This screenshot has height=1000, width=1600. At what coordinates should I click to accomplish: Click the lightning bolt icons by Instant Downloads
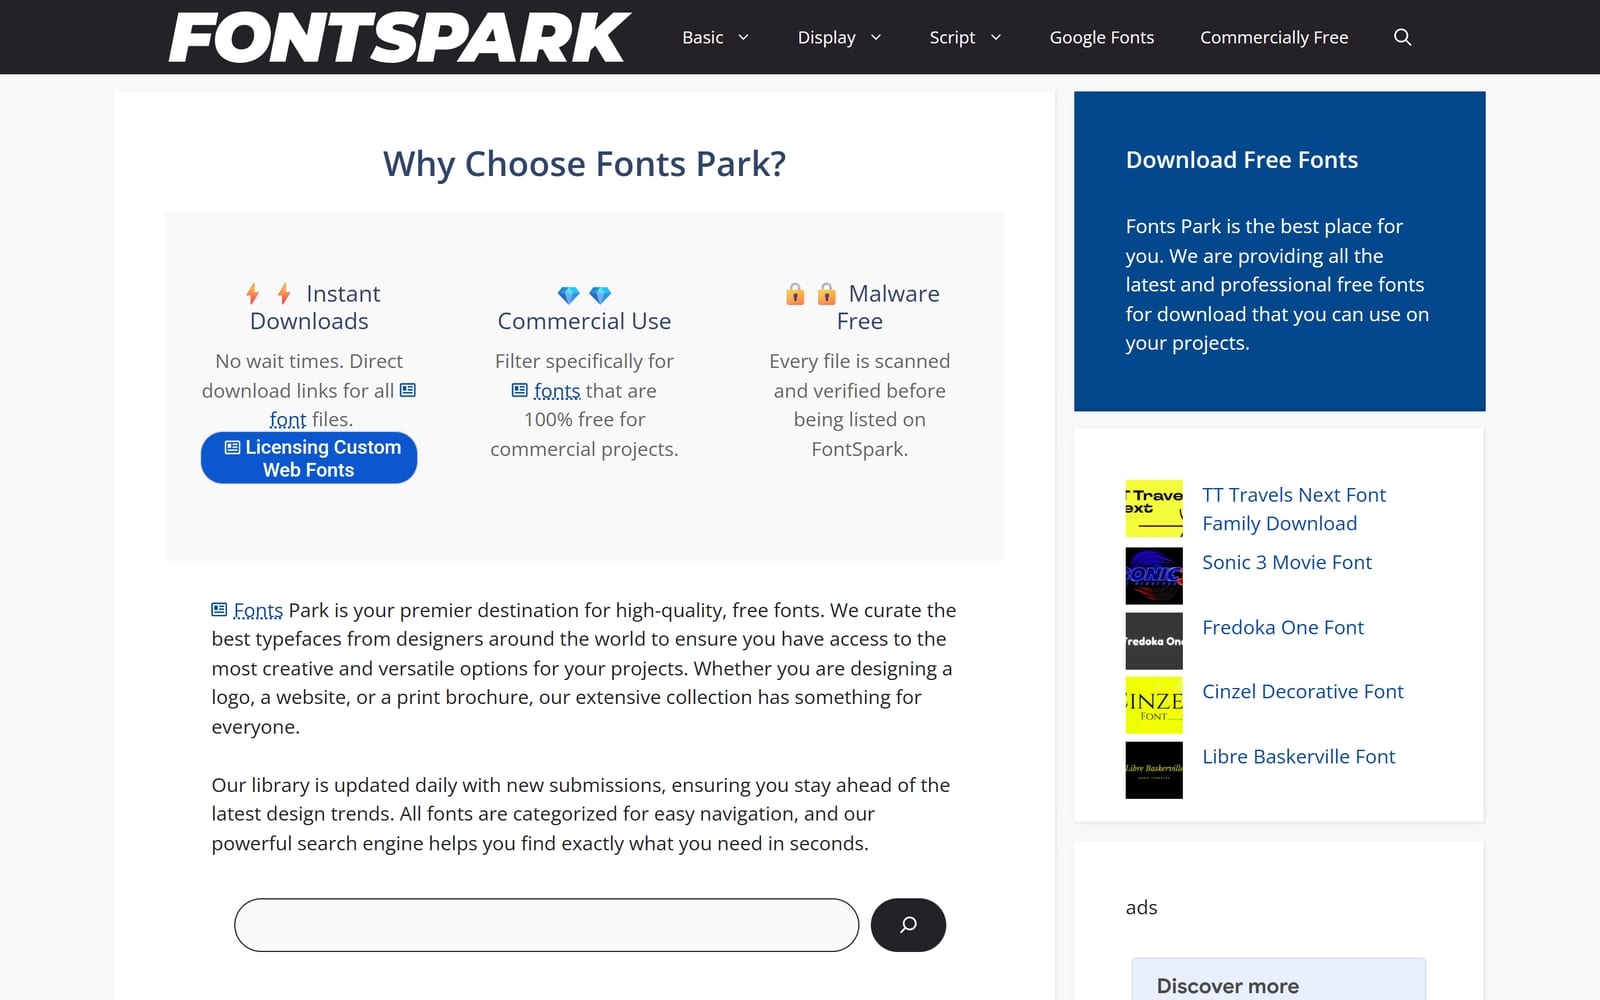point(268,294)
